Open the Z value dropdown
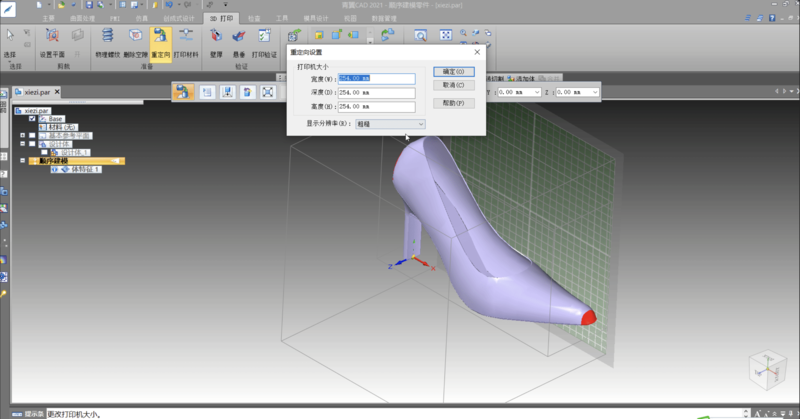The width and height of the screenshot is (800, 419). (594, 92)
